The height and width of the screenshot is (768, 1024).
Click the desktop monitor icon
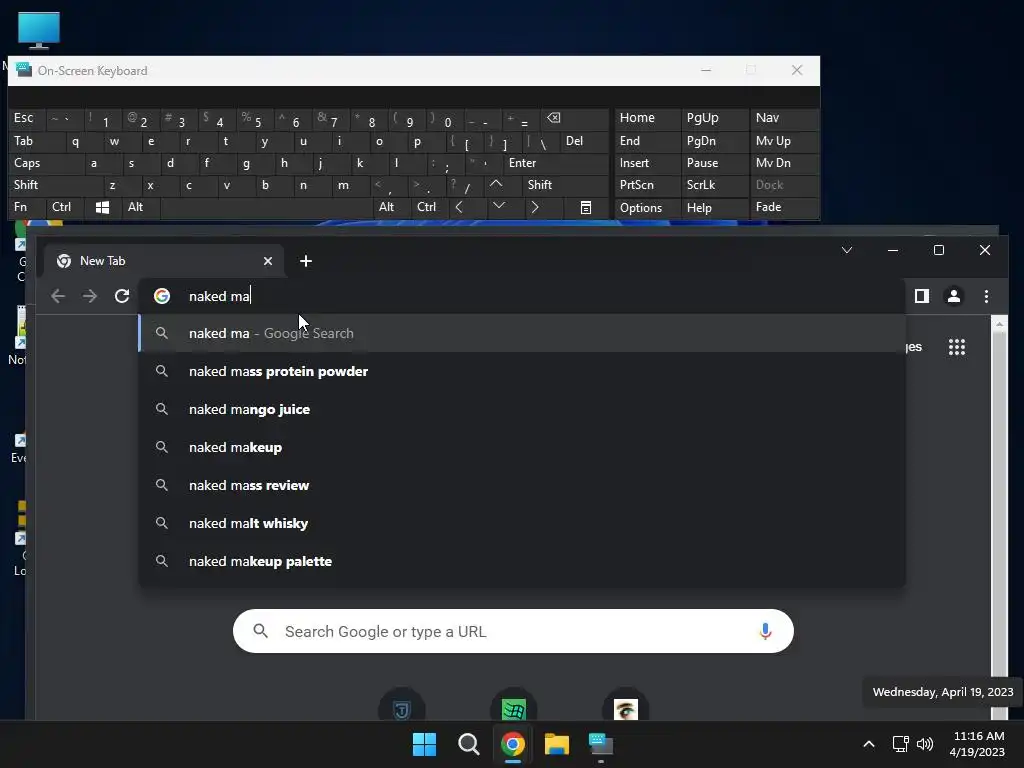pyautogui.click(x=39, y=30)
